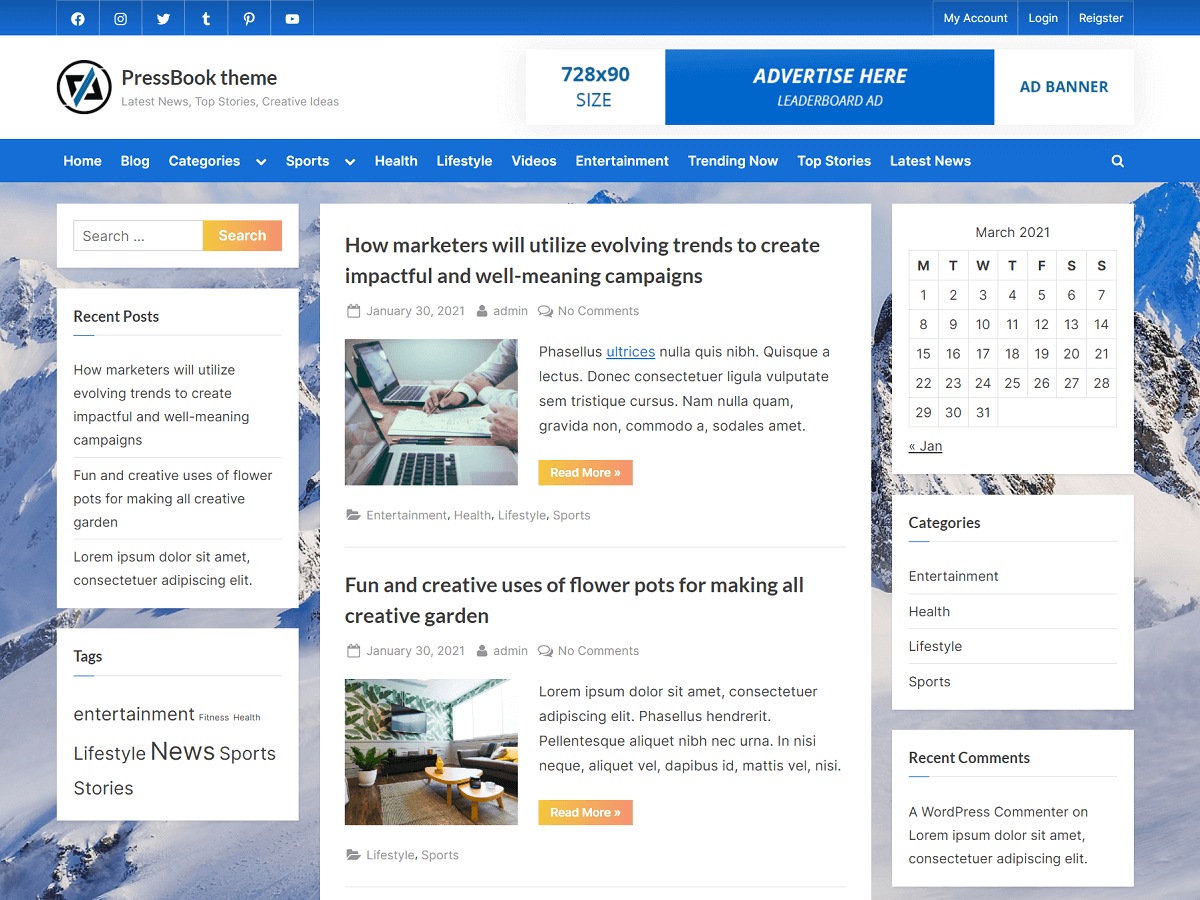Open the Twitter social link
The height and width of the screenshot is (900, 1200).
tap(163, 17)
